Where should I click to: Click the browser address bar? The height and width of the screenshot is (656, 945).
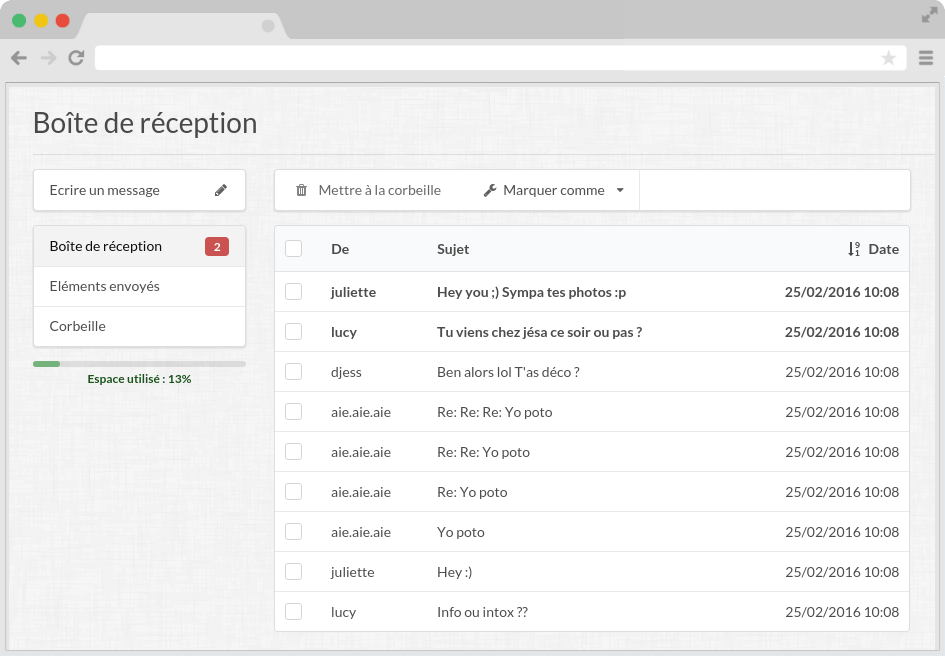490,58
